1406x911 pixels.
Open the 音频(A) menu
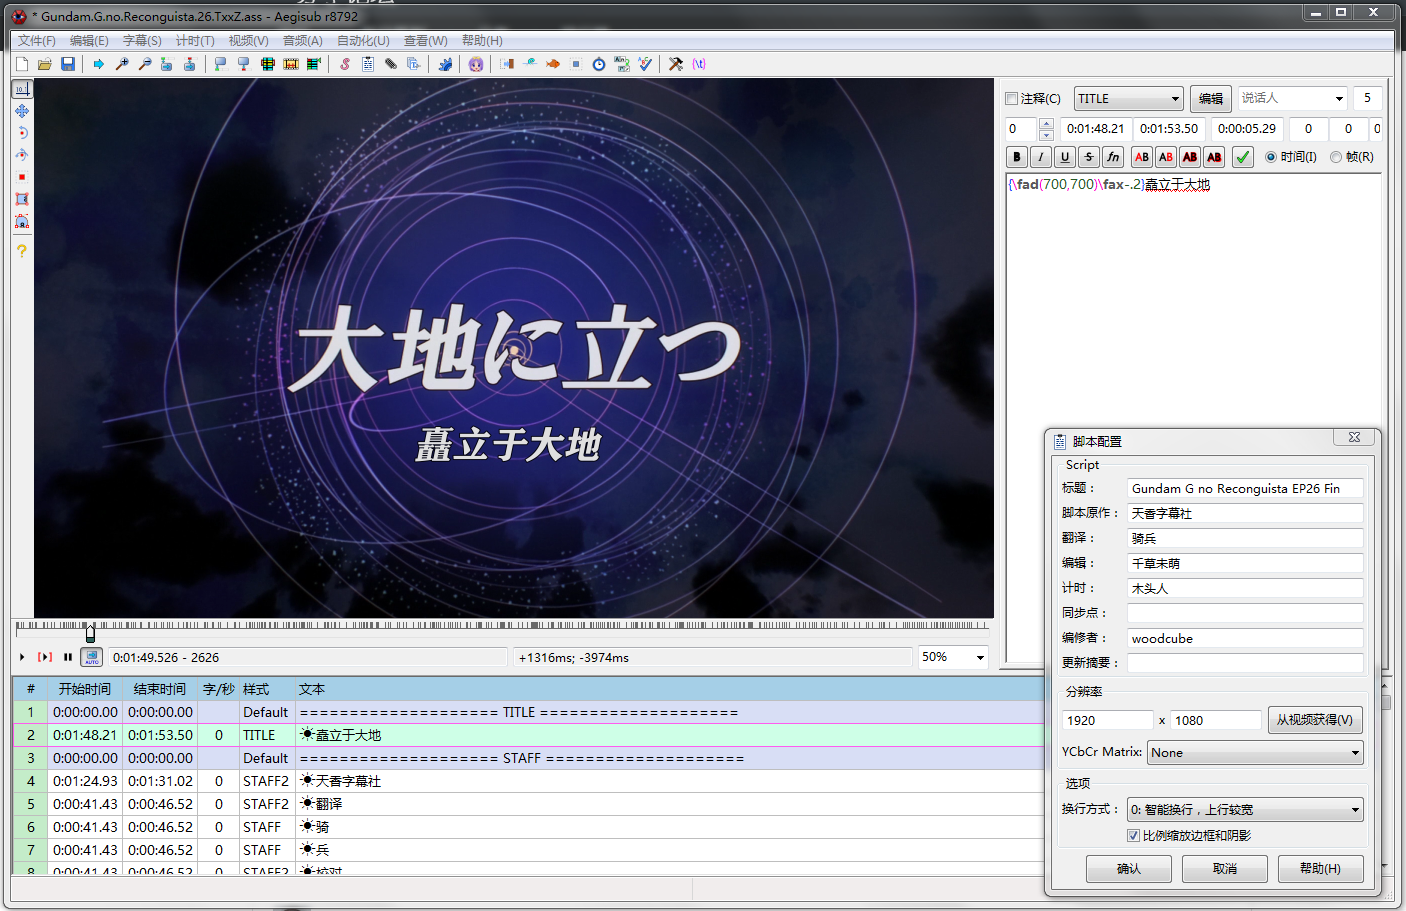point(302,41)
